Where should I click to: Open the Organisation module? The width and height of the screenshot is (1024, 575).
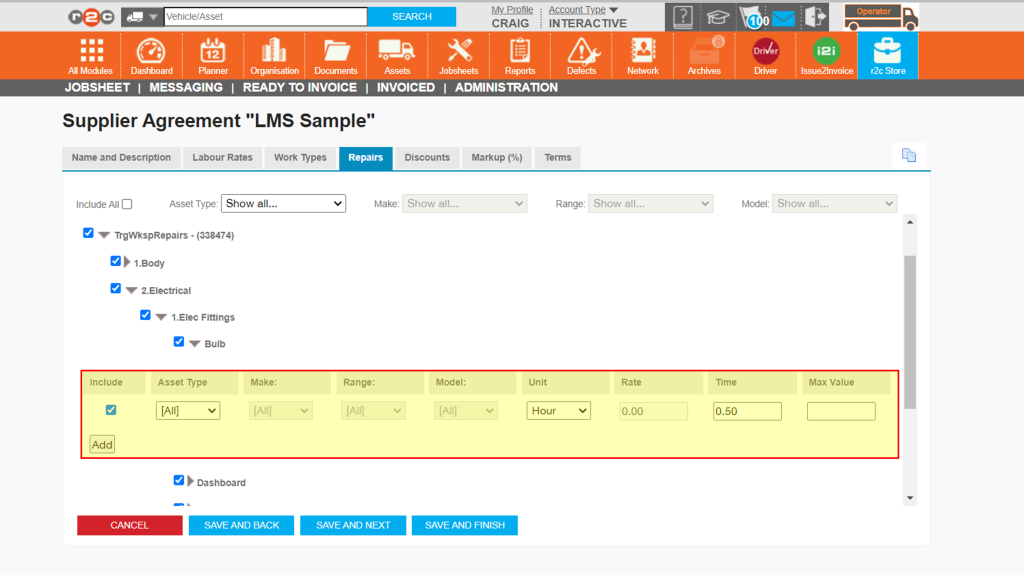274,56
